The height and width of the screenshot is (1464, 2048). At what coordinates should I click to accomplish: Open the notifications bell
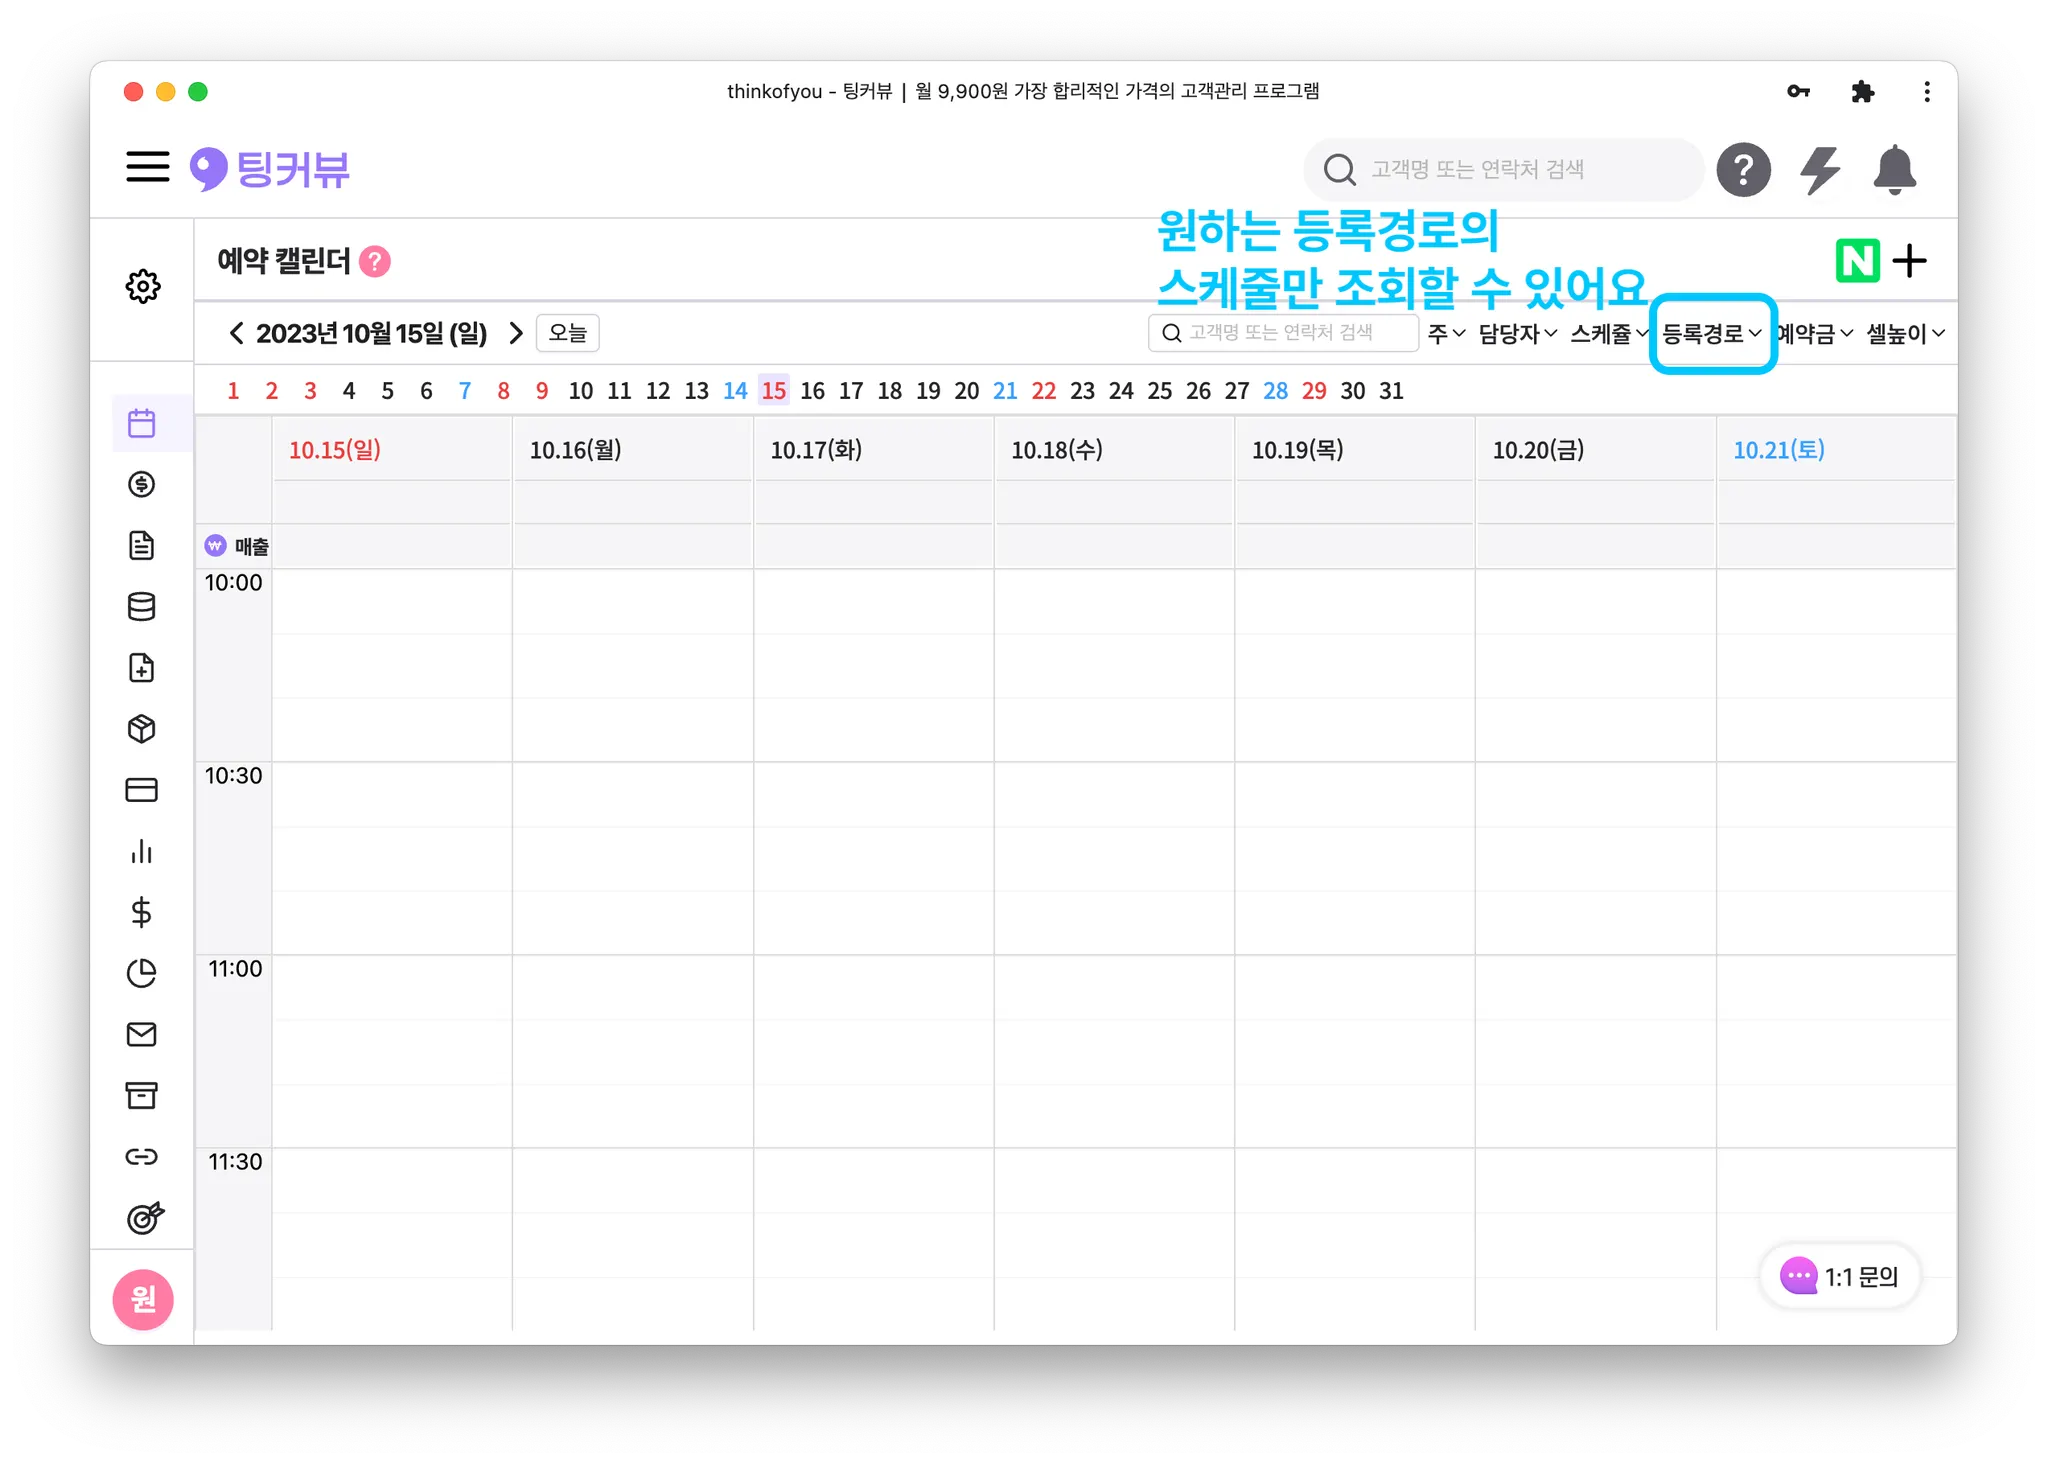click(x=1894, y=170)
